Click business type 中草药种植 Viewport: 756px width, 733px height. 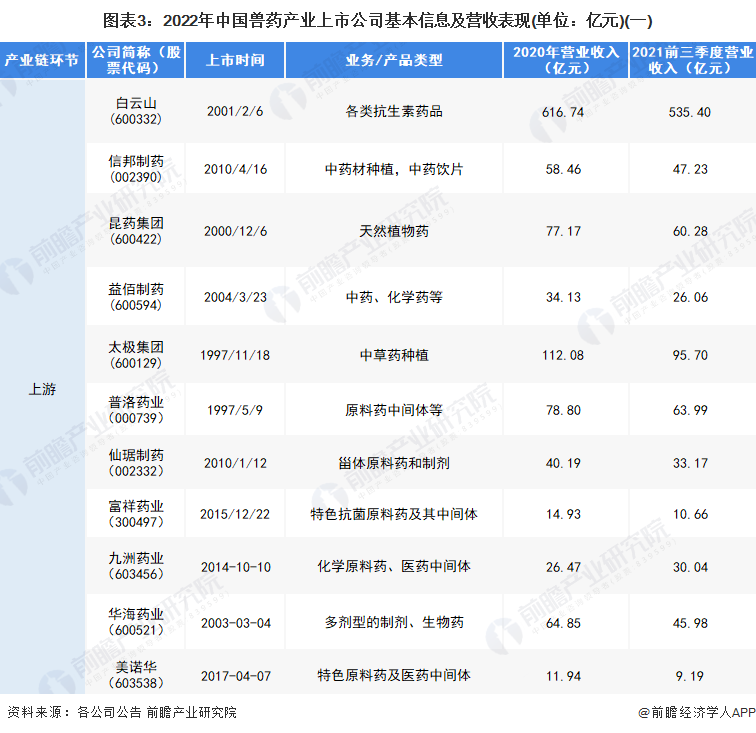click(x=393, y=355)
